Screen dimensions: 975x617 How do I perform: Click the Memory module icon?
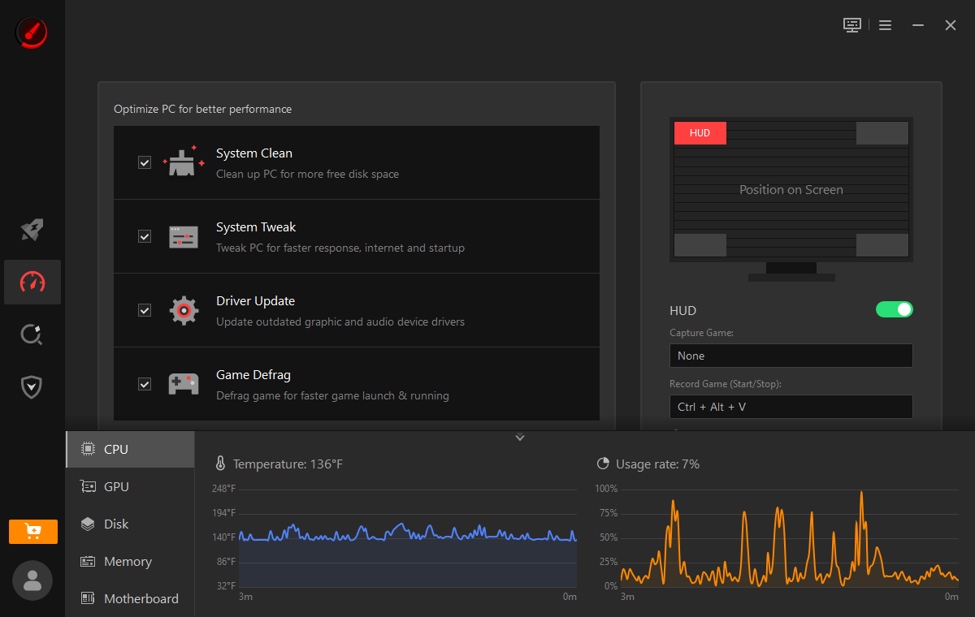tap(88, 561)
